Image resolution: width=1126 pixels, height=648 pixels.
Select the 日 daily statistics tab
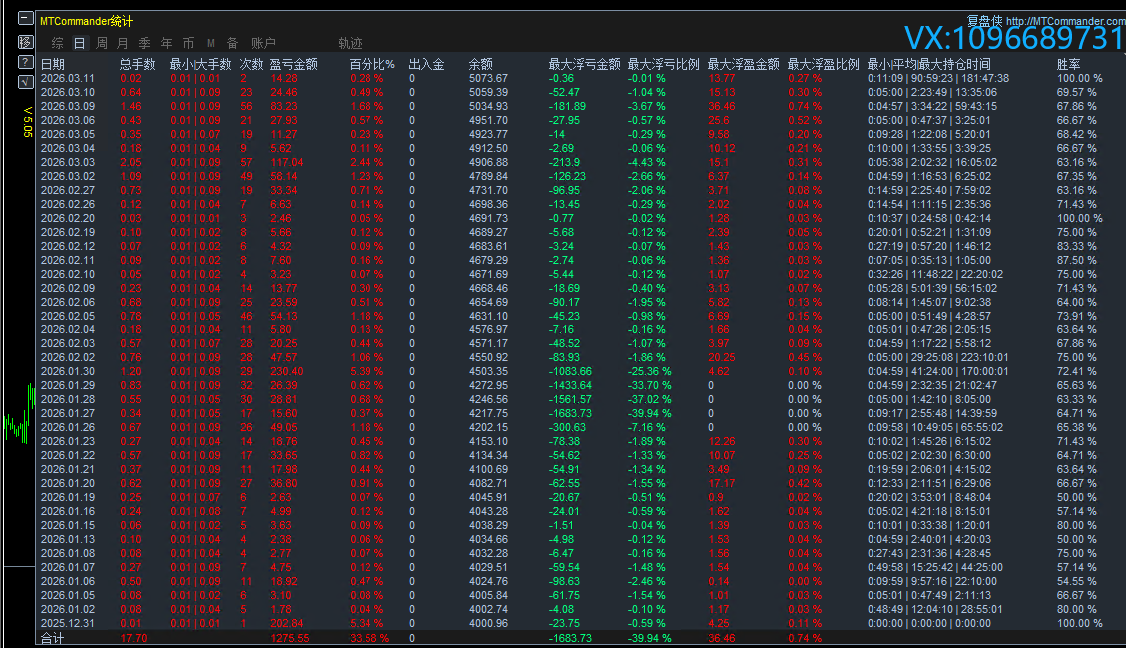click(79, 43)
